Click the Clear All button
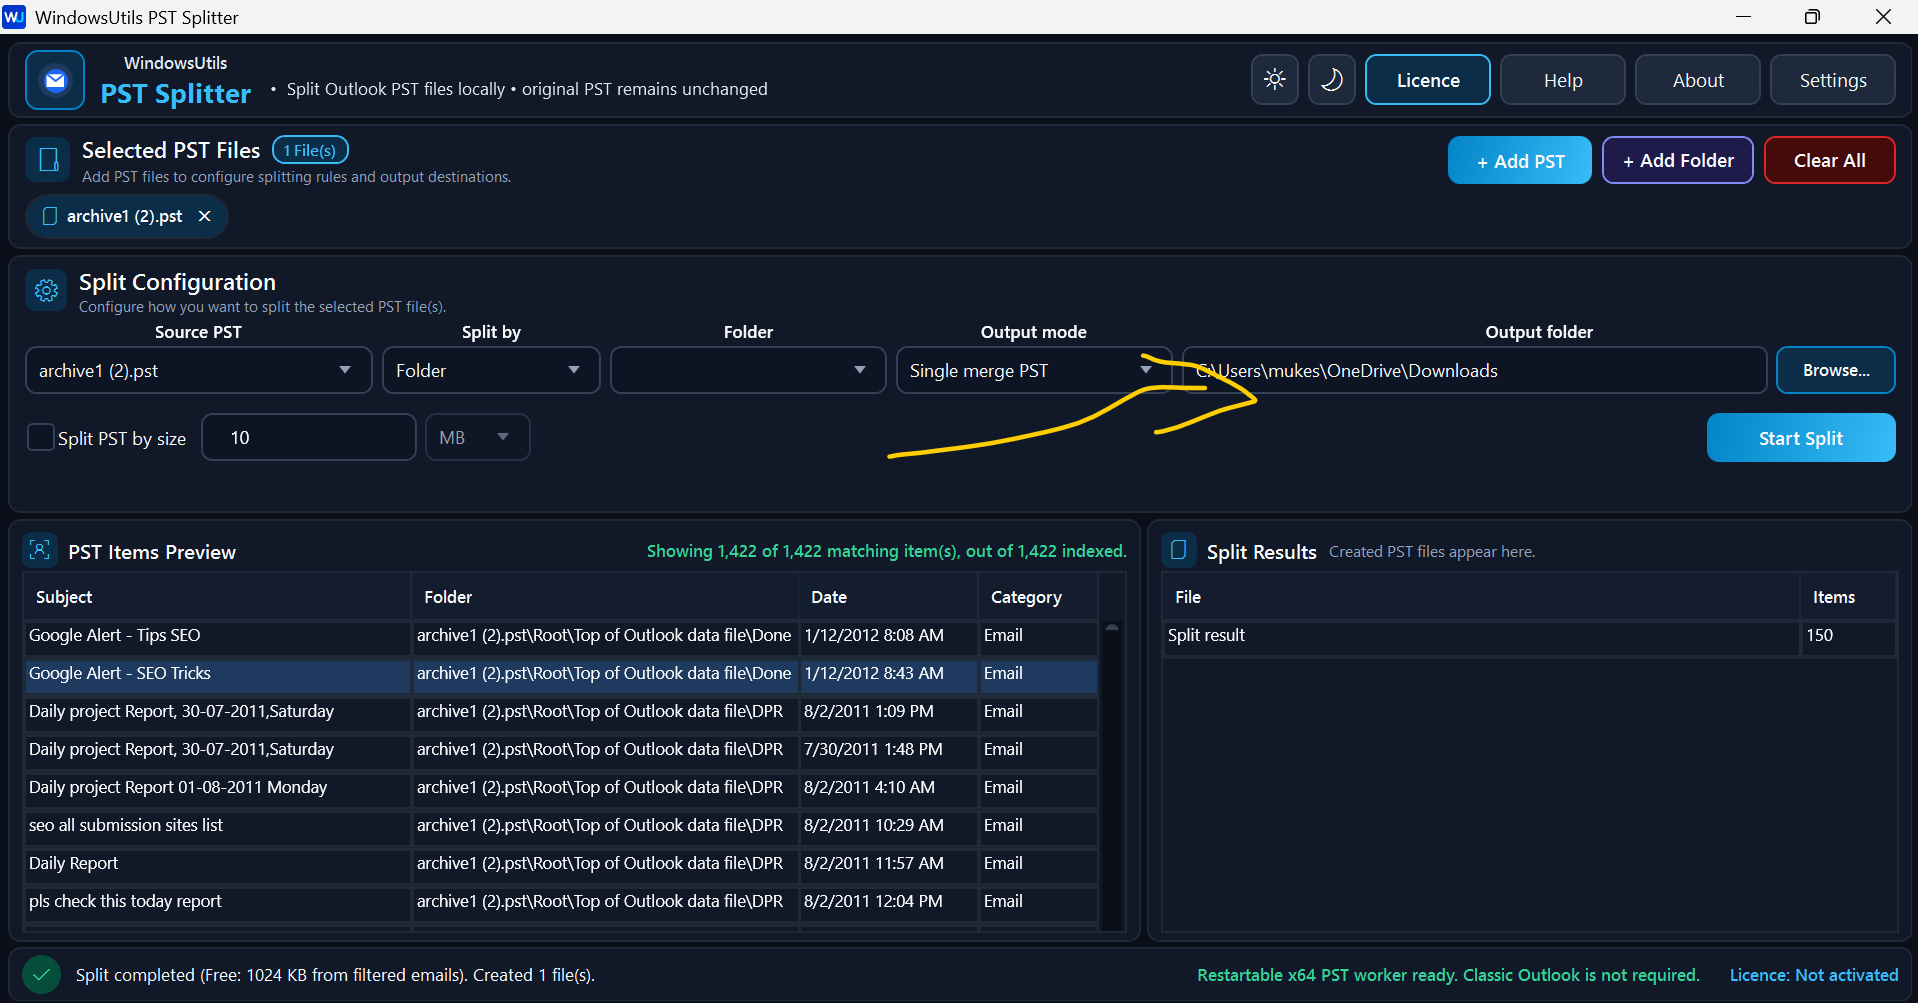Viewport: 1918px width, 1003px height. [1829, 160]
